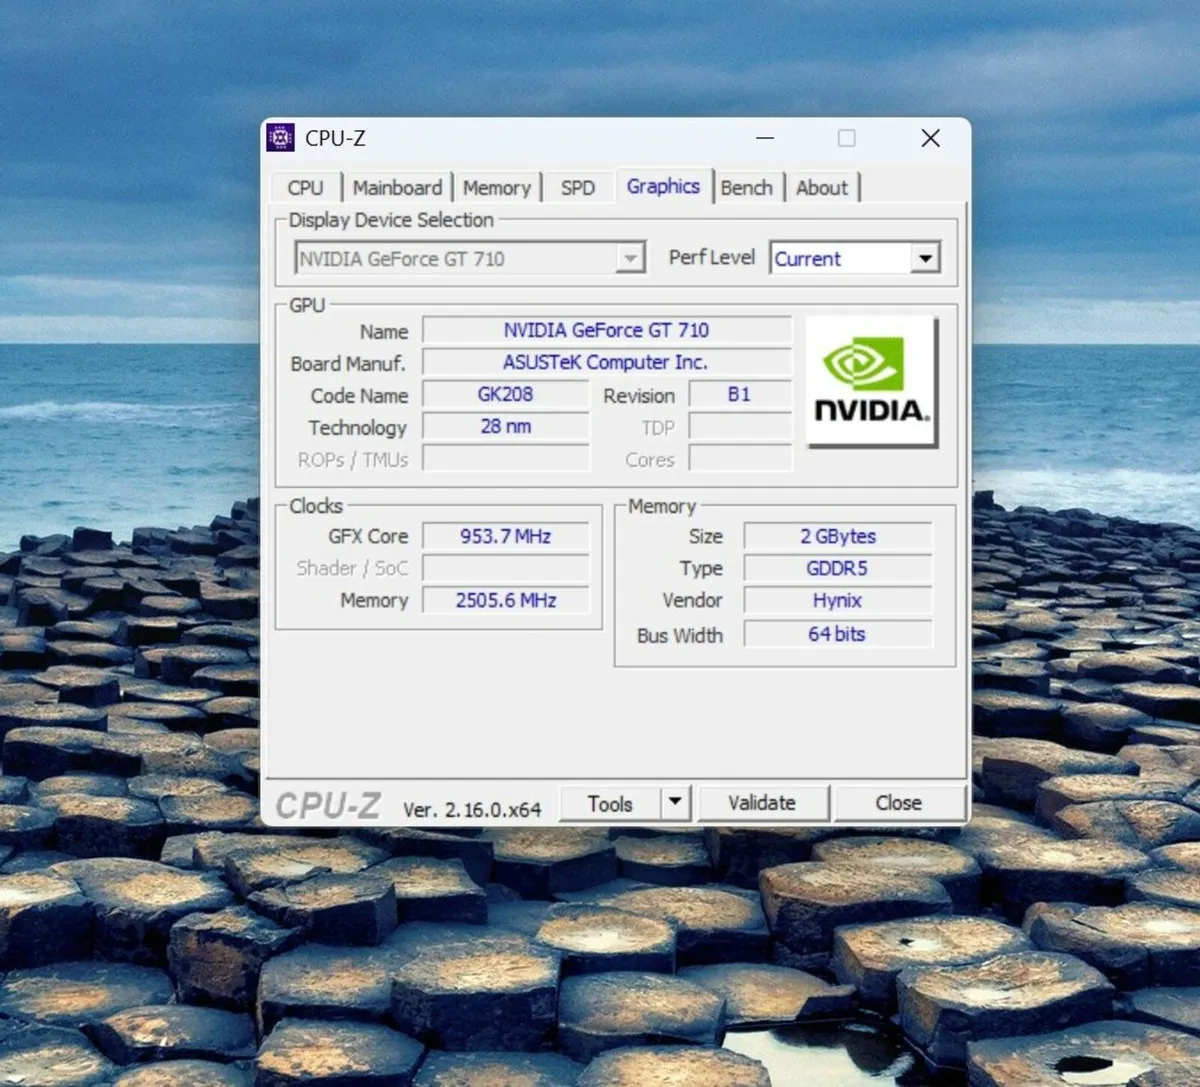This screenshot has height=1087, width=1200.
Task: Select the Graphics tab
Action: pyautogui.click(x=662, y=186)
